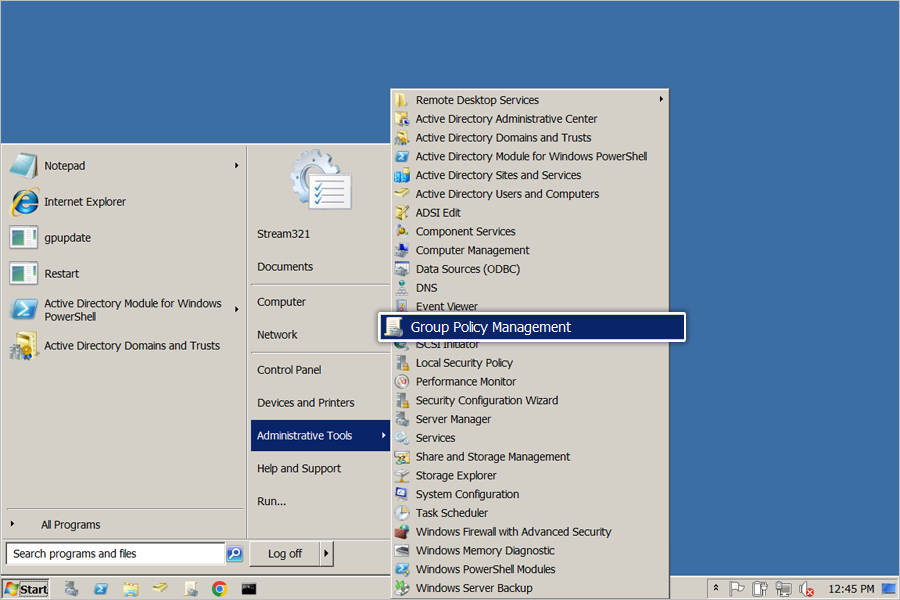This screenshot has width=900, height=600.
Task: Click the Task Scheduler clock icon
Action: pos(402,513)
